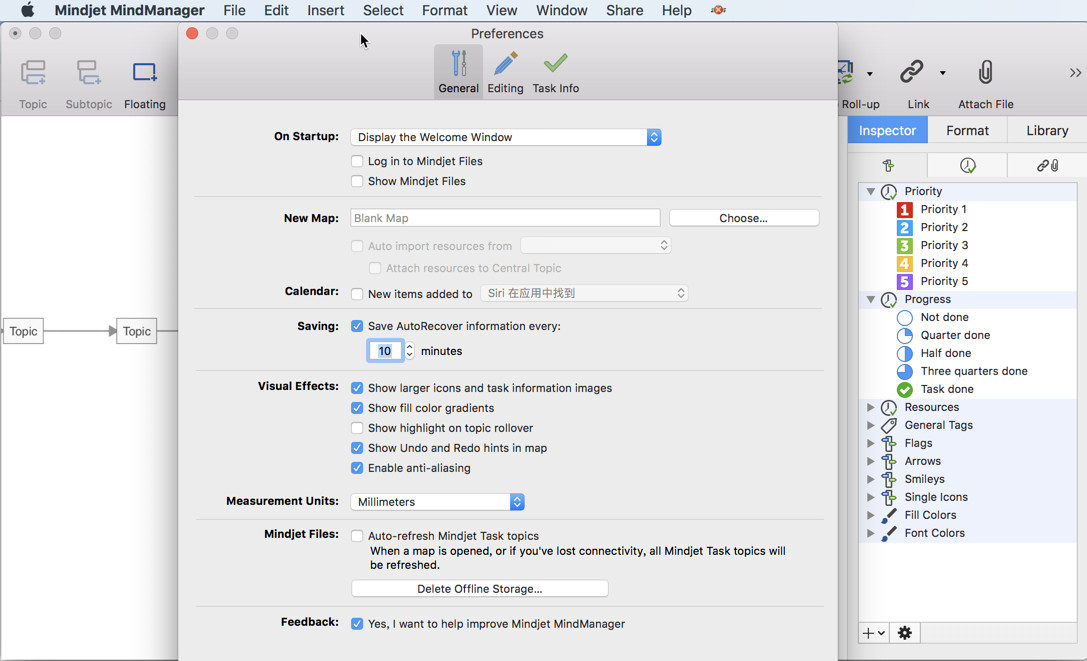Select the task info clock icon tab
The width and height of the screenshot is (1087, 661).
click(968, 165)
